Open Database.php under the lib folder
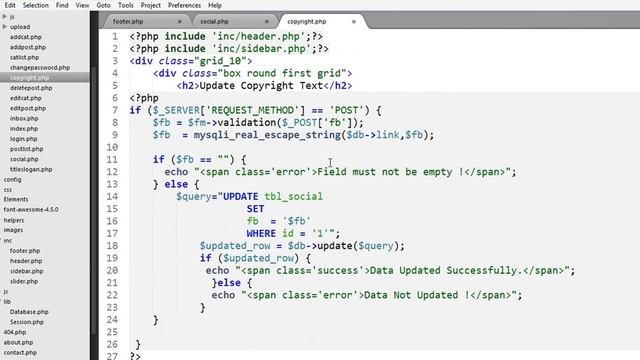The image size is (640, 360). click(29, 312)
